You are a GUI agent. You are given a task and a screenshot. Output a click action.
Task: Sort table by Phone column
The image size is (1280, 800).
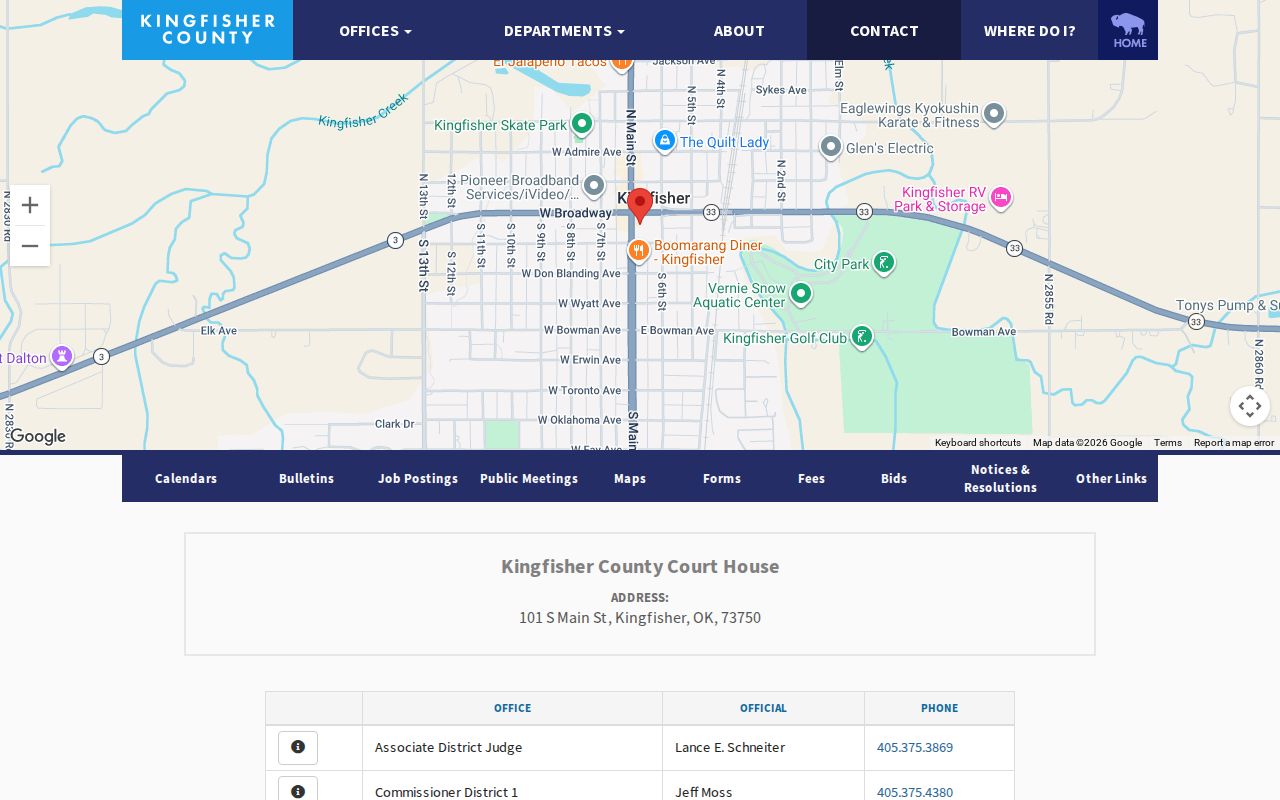[940, 708]
